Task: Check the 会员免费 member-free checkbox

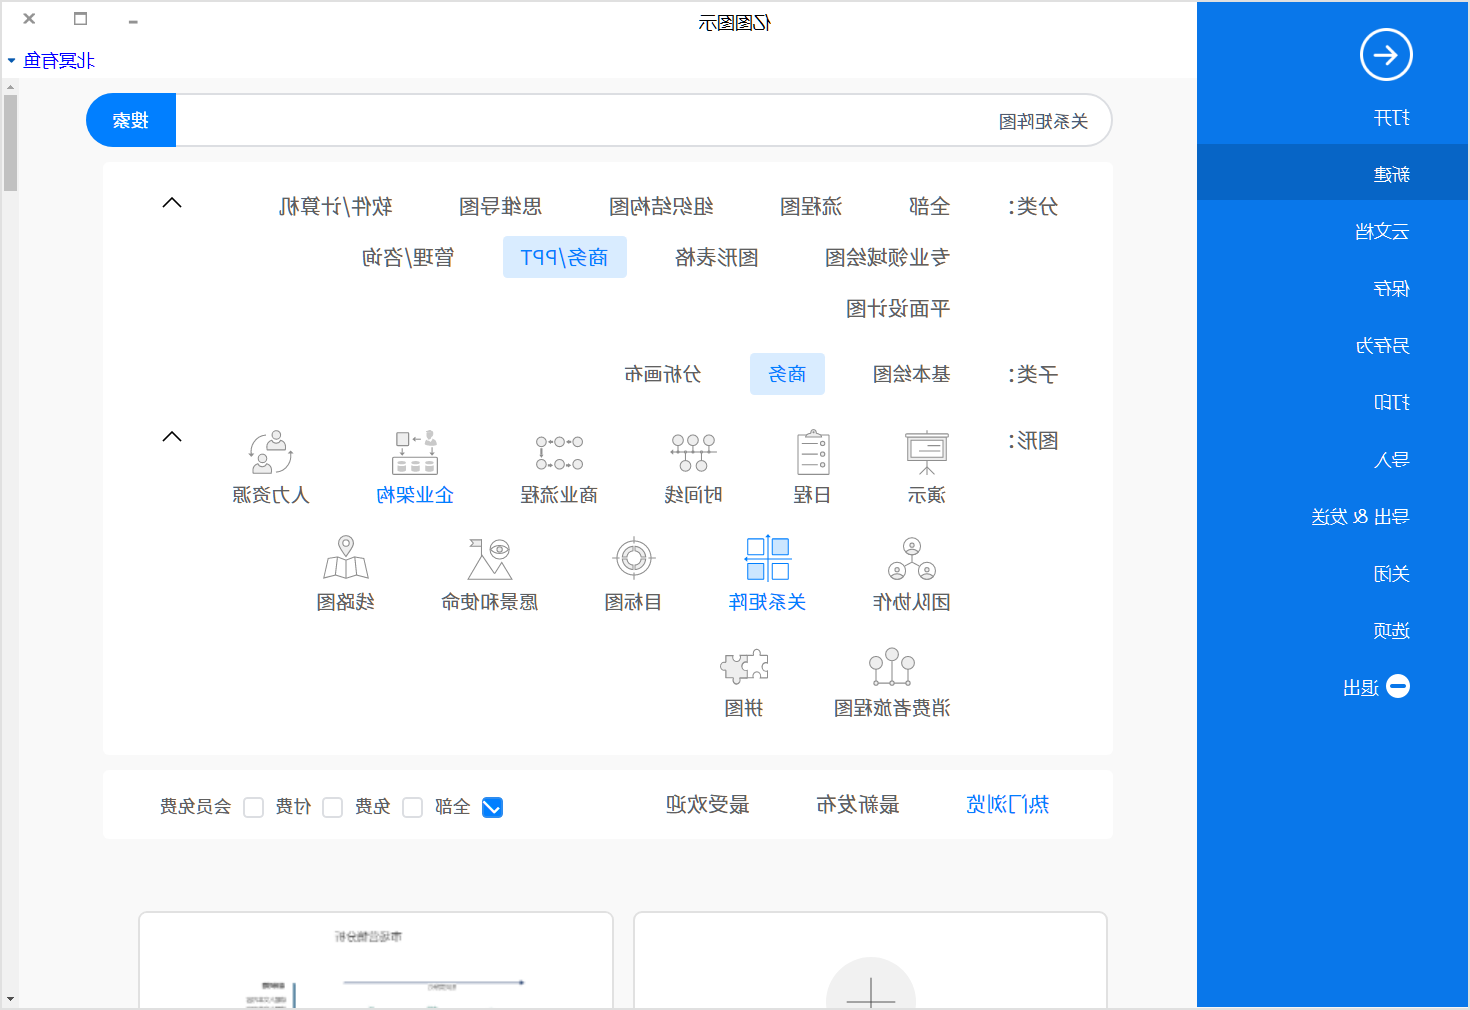Action: pos(253,807)
